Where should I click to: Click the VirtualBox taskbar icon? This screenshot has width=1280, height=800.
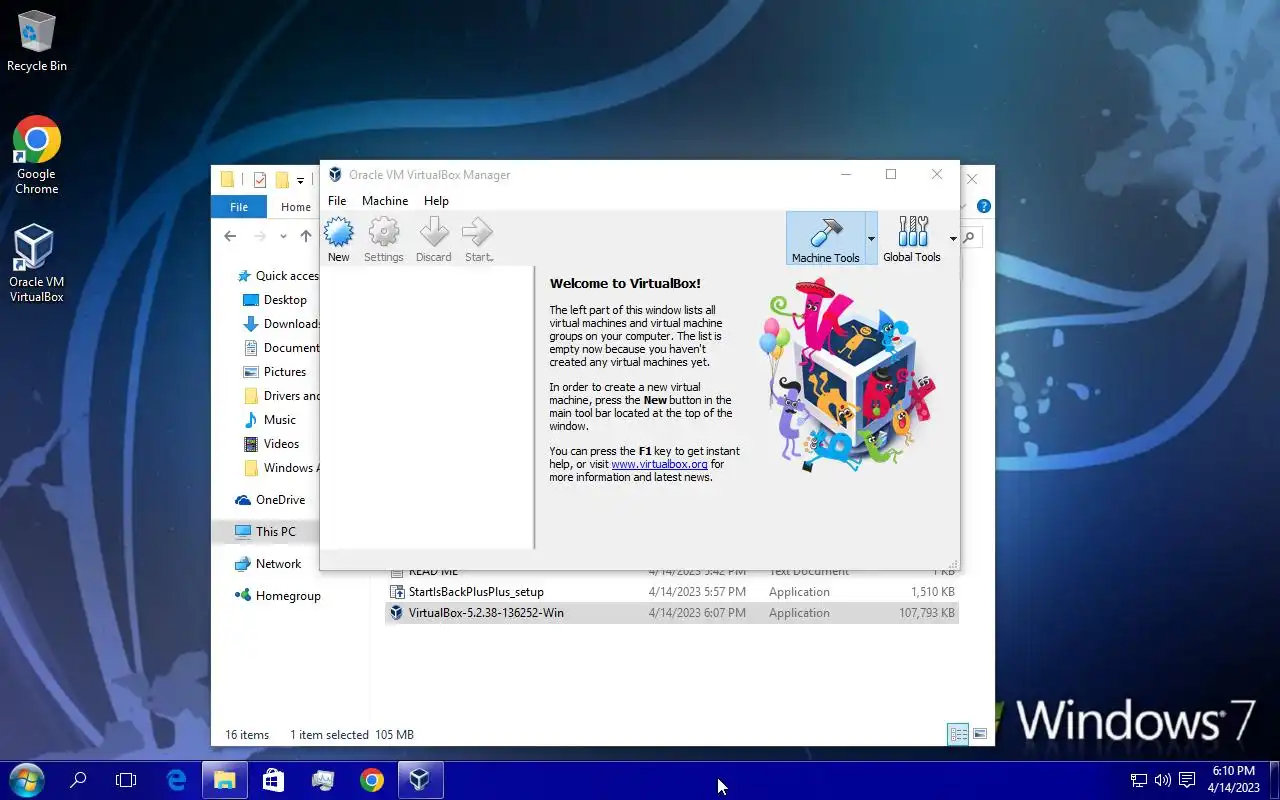[x=420, y=780]
